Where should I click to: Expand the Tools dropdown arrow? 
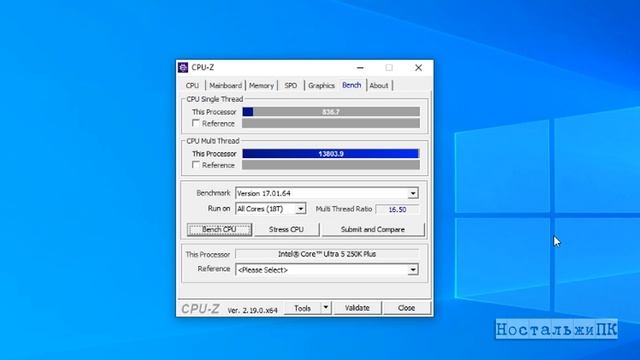pos(326,308)
